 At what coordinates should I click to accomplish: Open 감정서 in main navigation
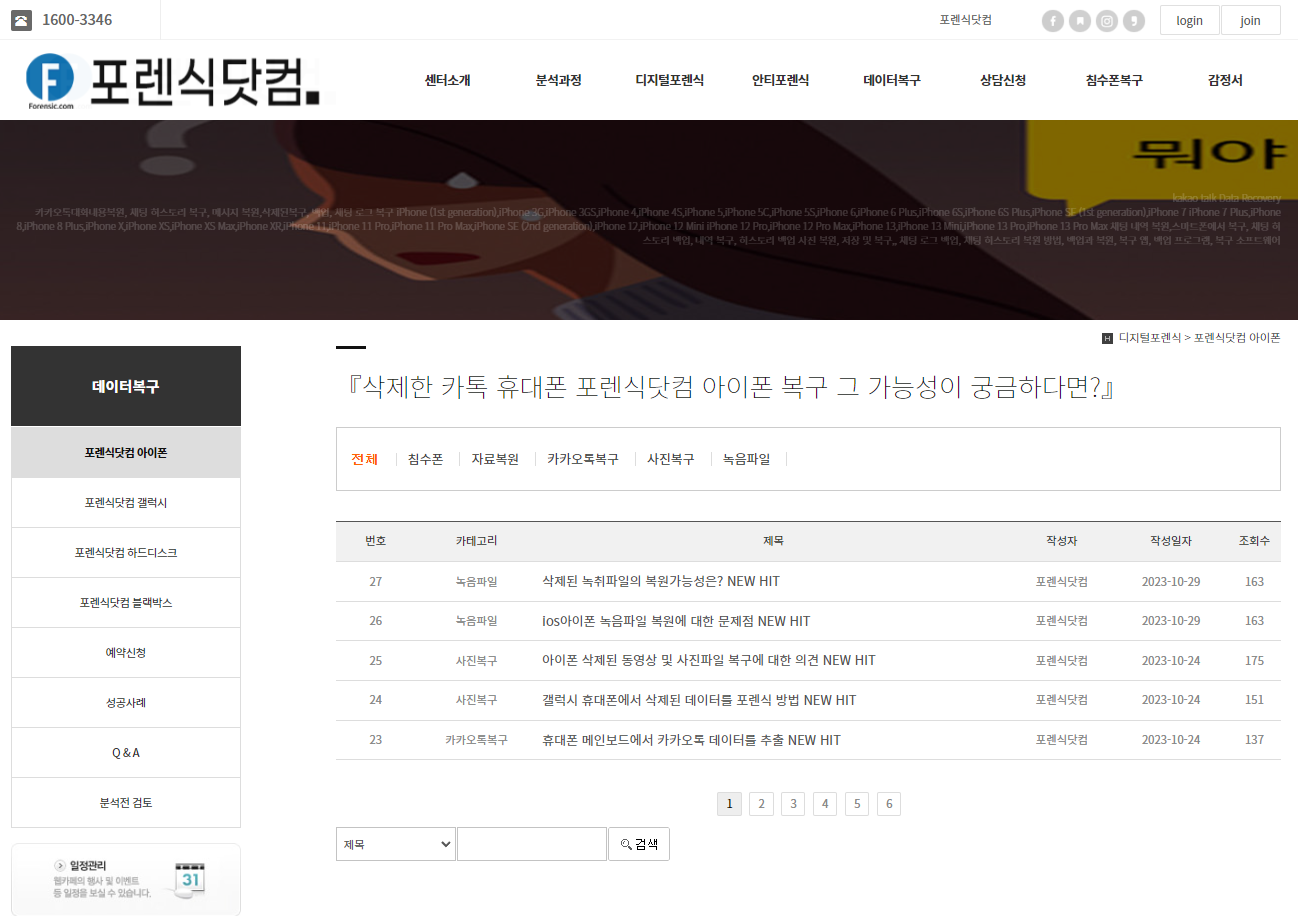pos(1225,80)
